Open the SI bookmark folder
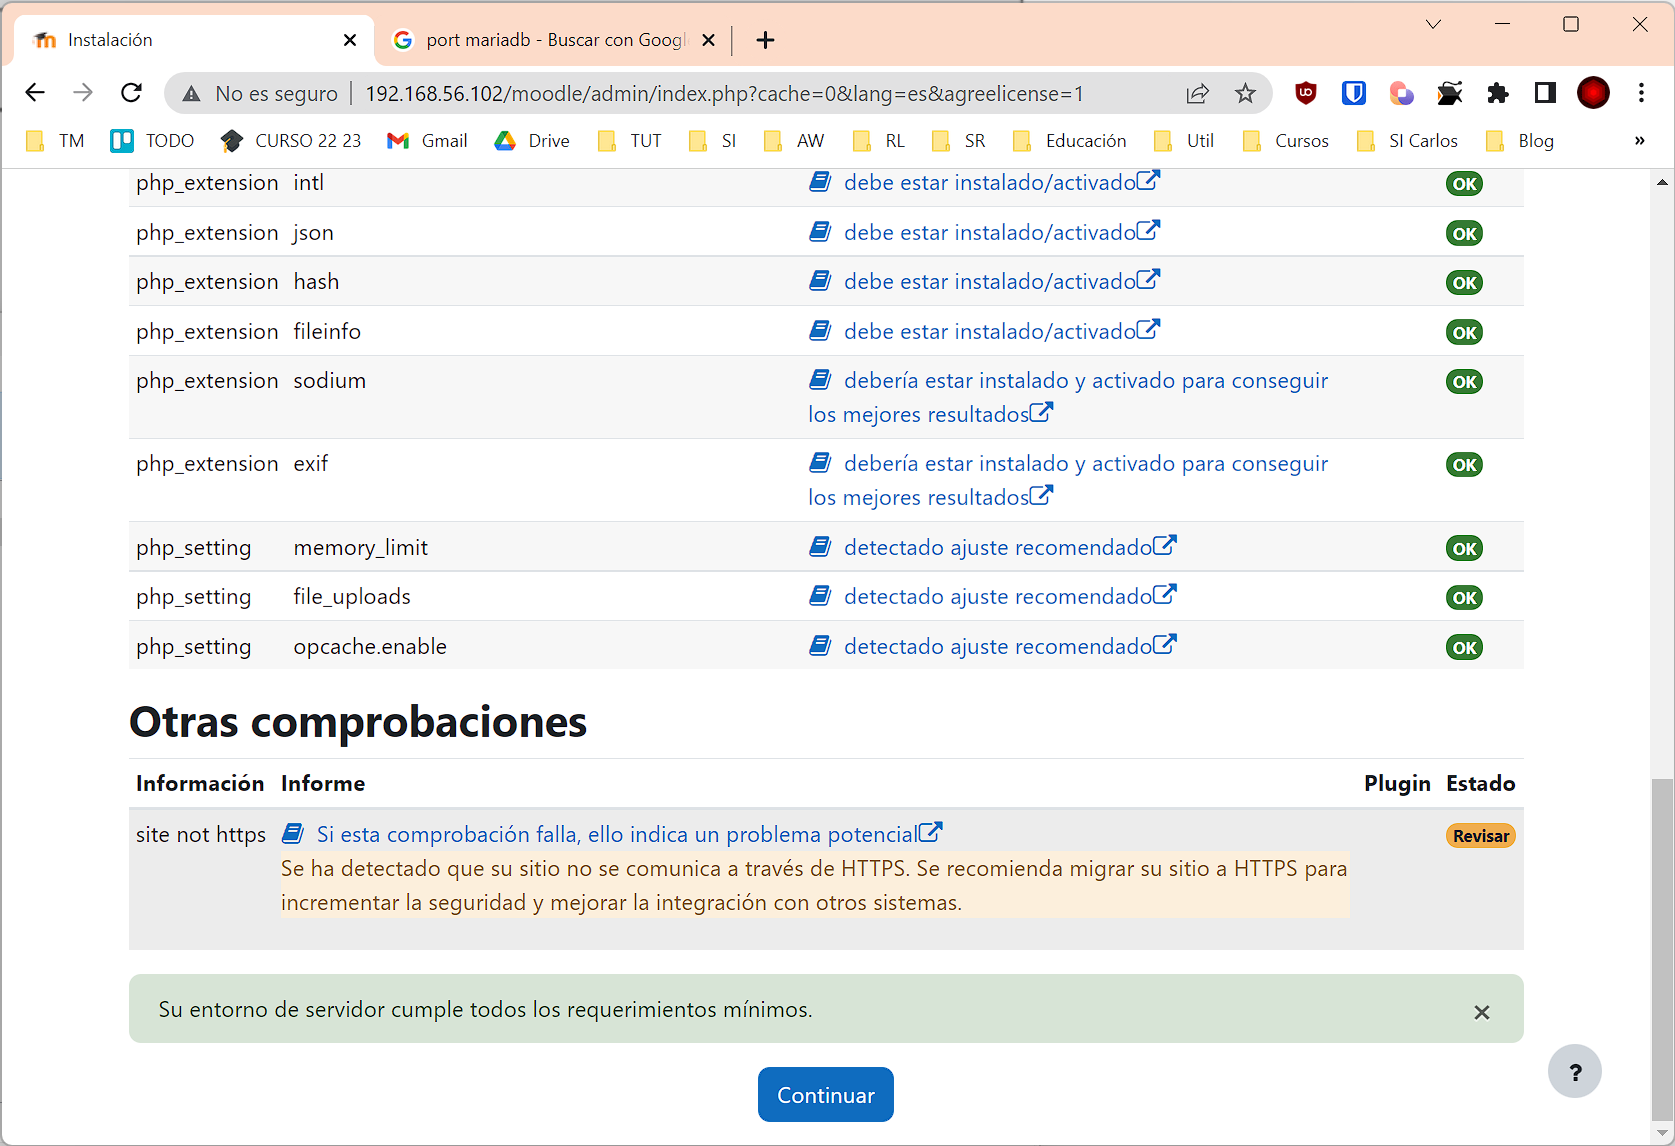The height and width of the screenshot is (1146, 1675). pos(713,141)
